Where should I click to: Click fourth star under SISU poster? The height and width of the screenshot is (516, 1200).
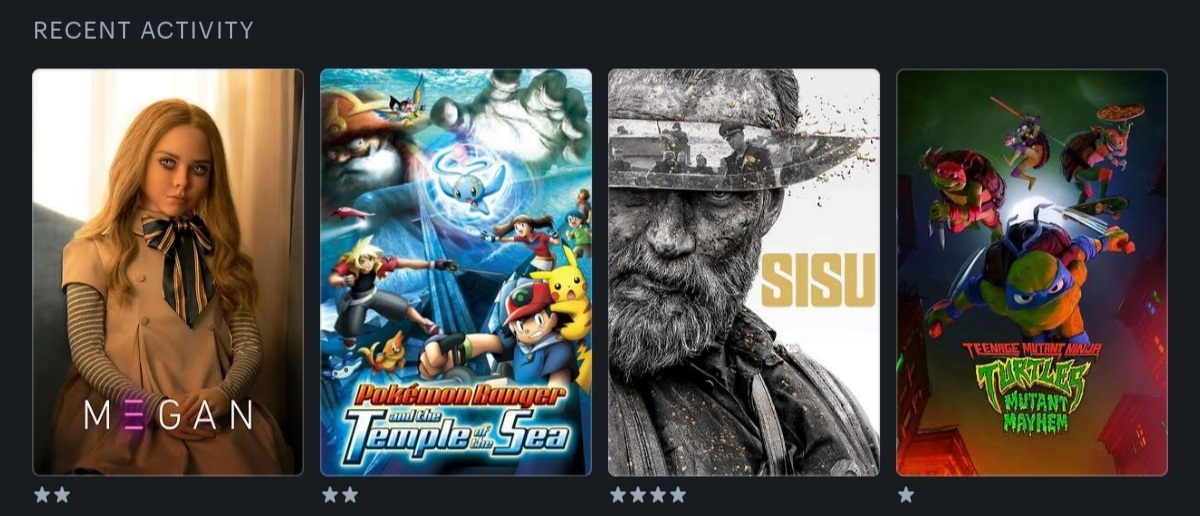point(678,494)
